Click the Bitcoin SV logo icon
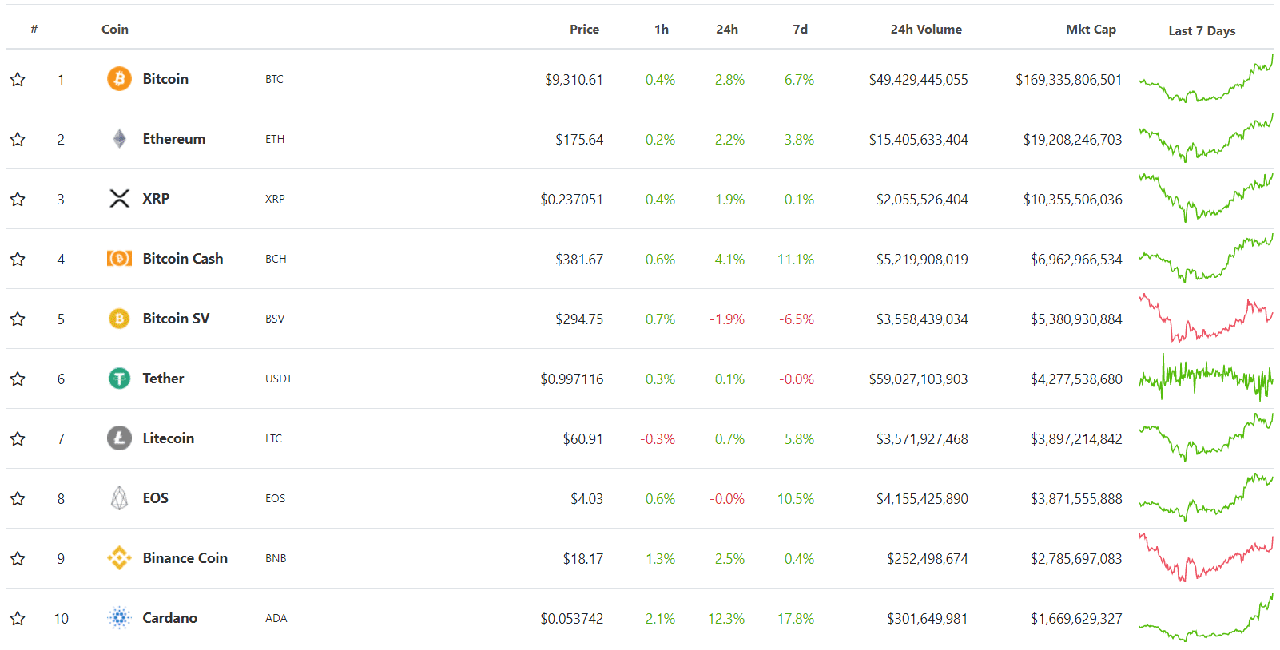The height and width of the screenshot is (650, 1280). (x=119, y=319)
